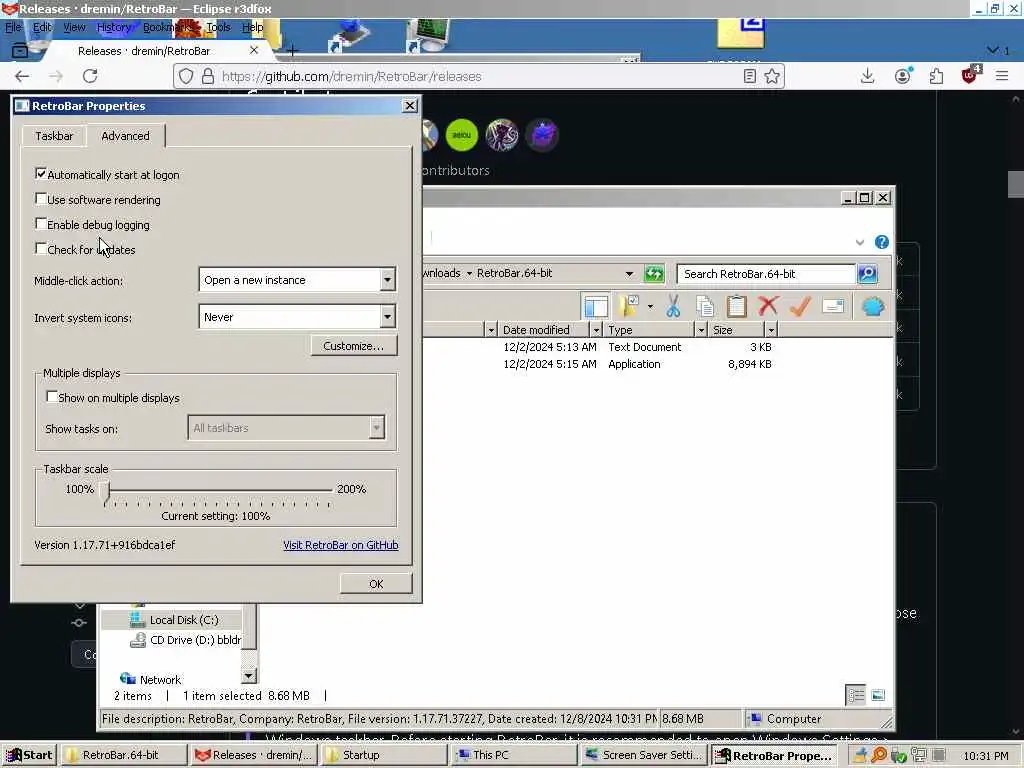Select CD Drive (D:) in navigation pane
The image size is (1024, 768).
185,640
